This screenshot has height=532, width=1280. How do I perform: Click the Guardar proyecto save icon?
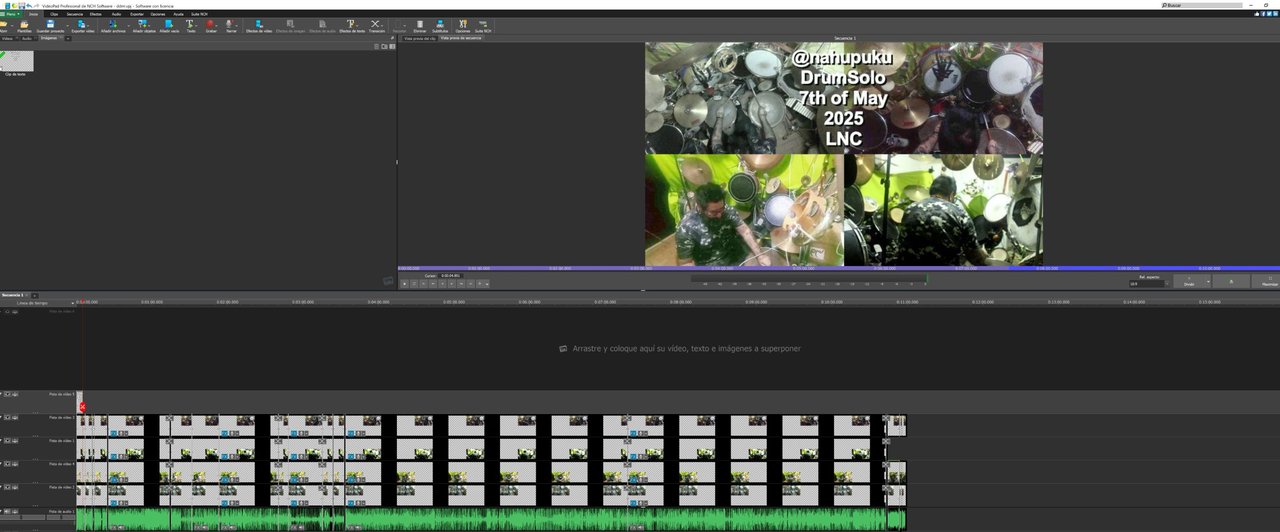tap(51, 23)
